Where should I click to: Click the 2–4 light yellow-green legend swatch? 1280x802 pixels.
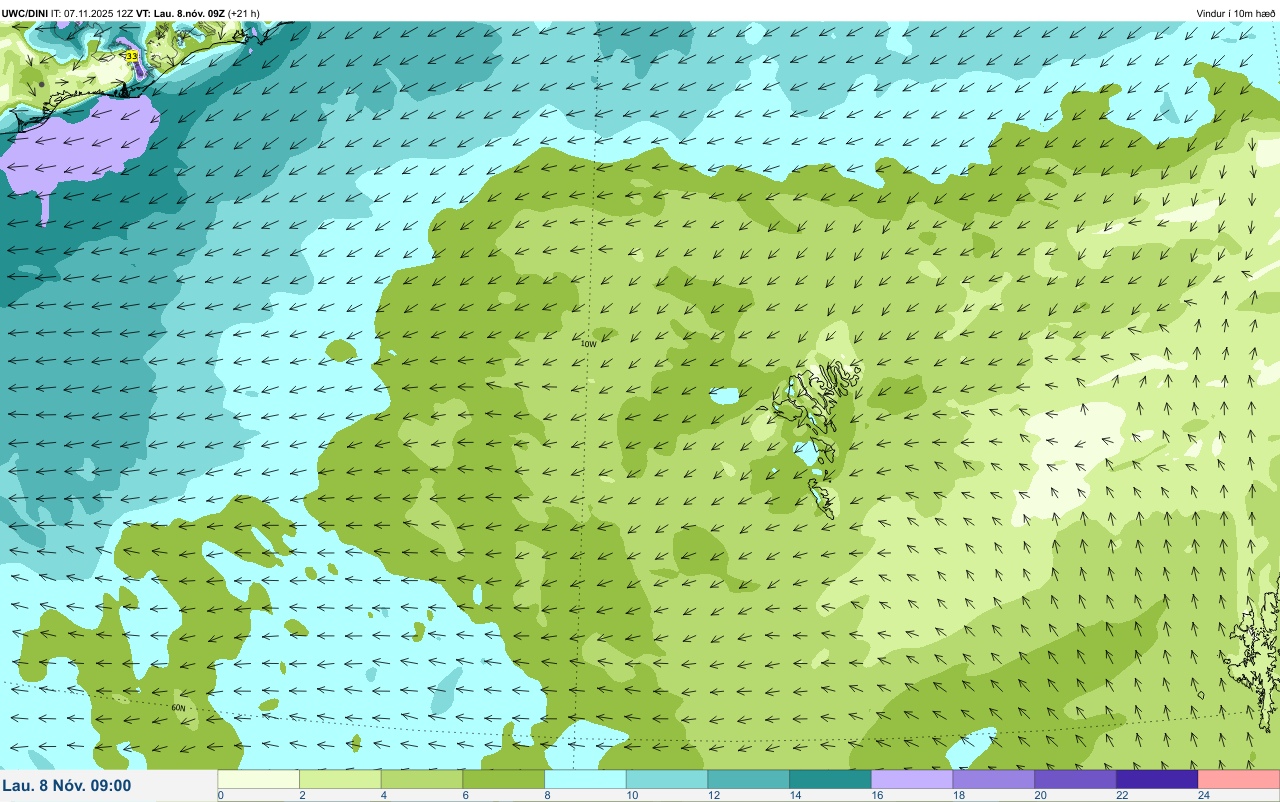341,779
